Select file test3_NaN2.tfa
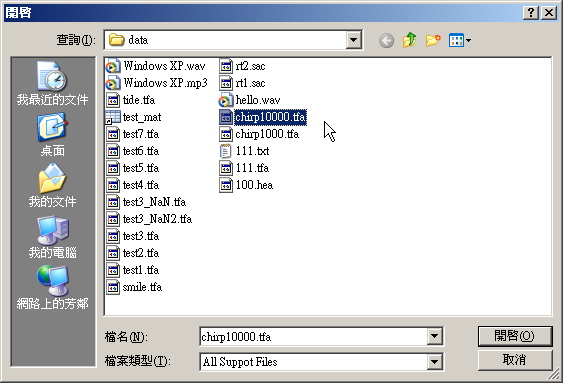 157,219
